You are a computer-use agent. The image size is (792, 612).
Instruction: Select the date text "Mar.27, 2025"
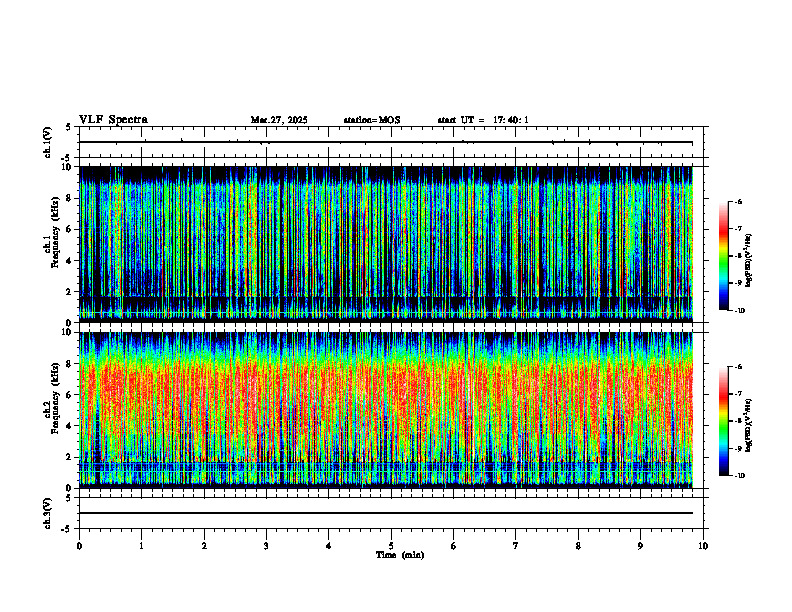click(x=279, y=120)
